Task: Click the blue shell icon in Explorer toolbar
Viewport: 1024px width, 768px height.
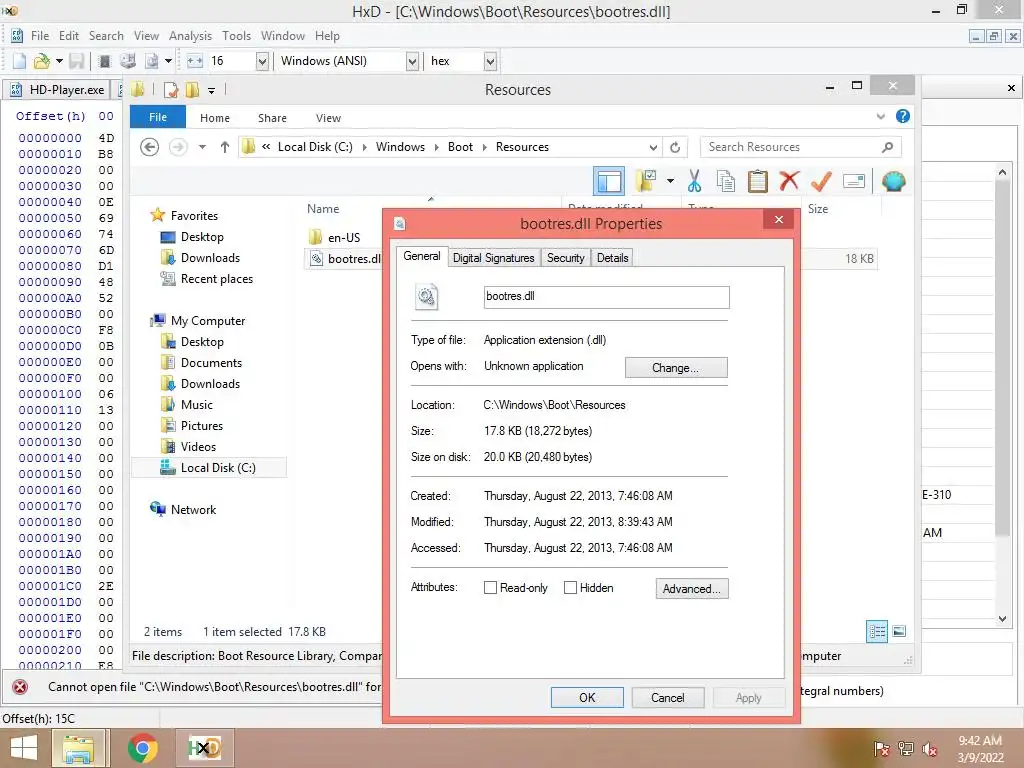Action: tap(893, 181)
